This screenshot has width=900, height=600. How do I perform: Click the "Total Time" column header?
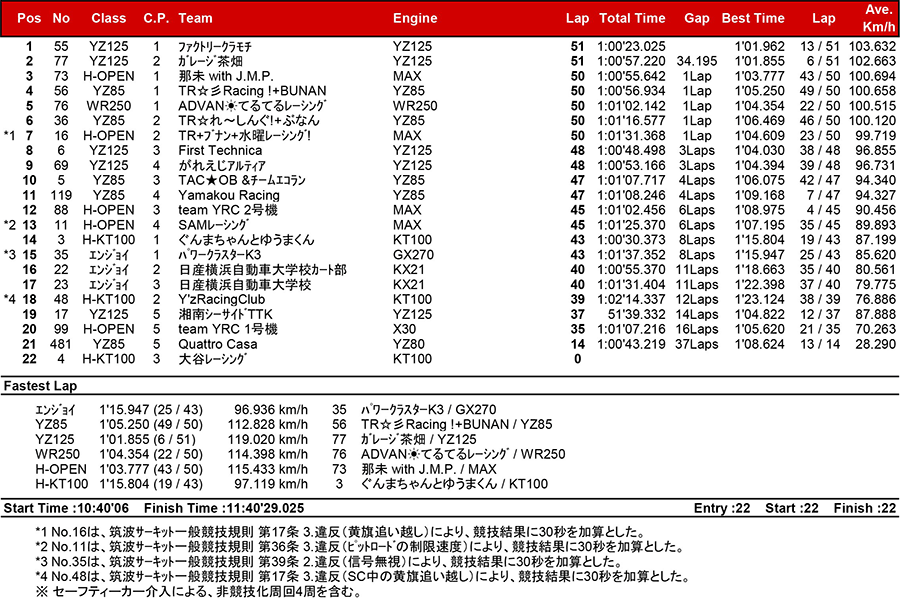click(x=632, y=18)
